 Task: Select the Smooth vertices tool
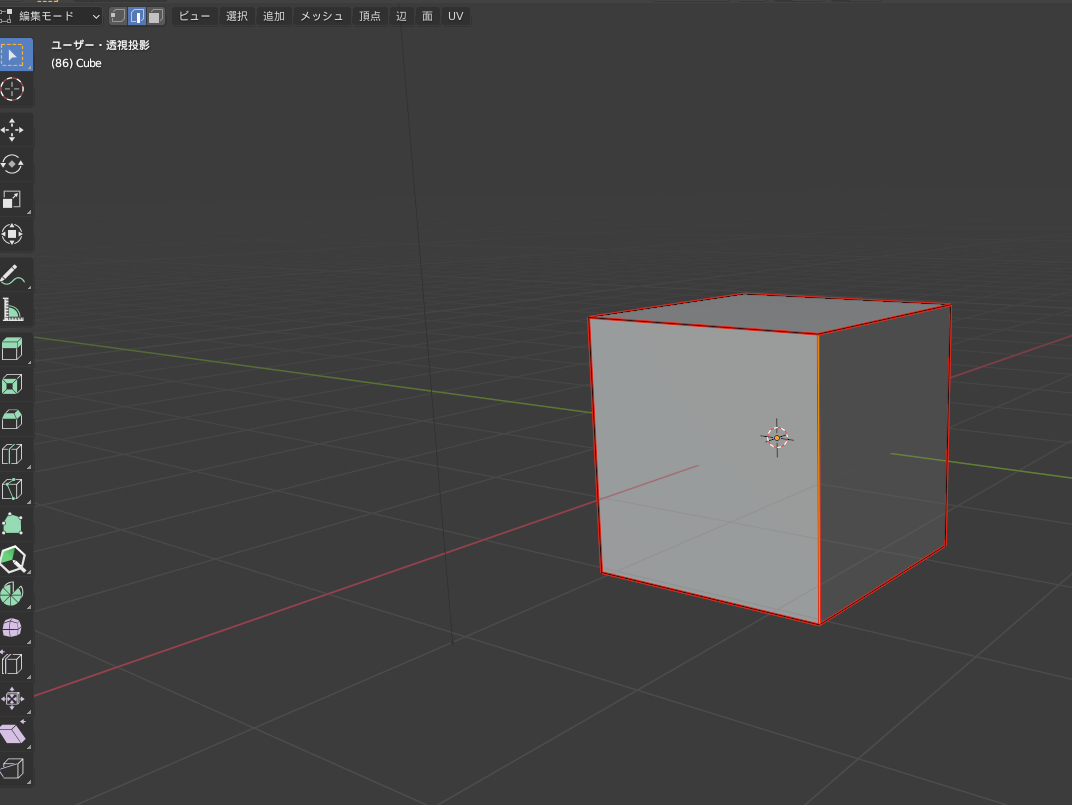pyautogui.click(x=13, y=629)
